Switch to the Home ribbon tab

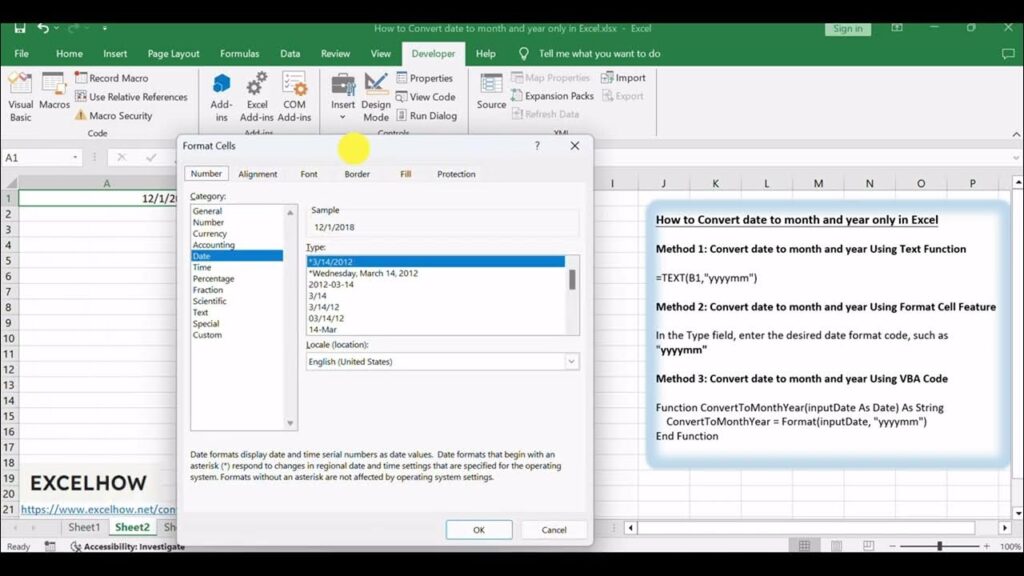69,54
